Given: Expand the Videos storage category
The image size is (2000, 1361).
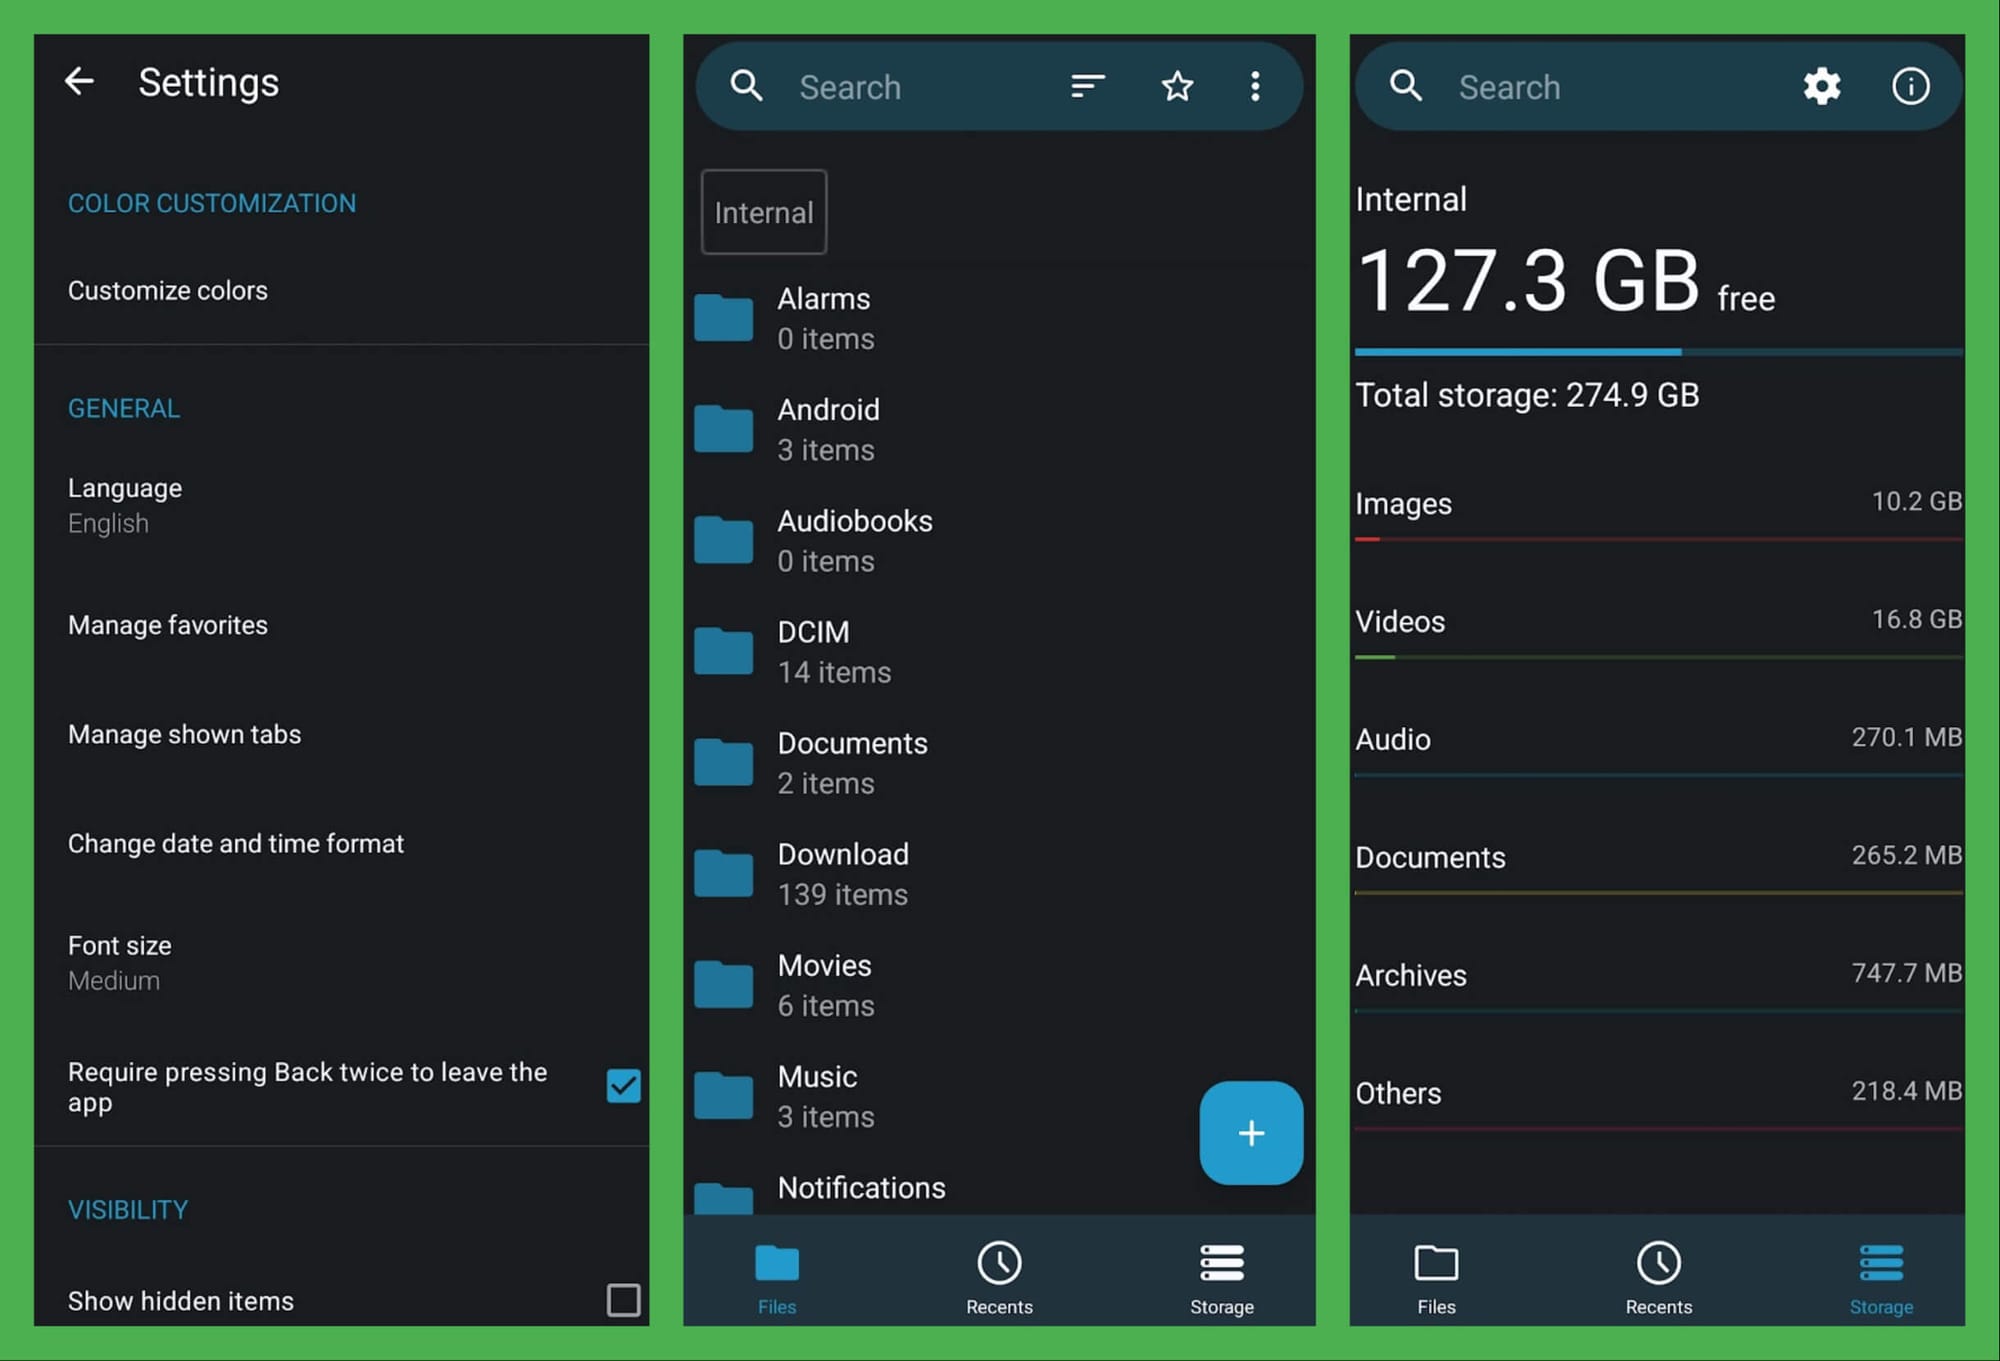Looking at the screenshot, I should click(1657, 622).
